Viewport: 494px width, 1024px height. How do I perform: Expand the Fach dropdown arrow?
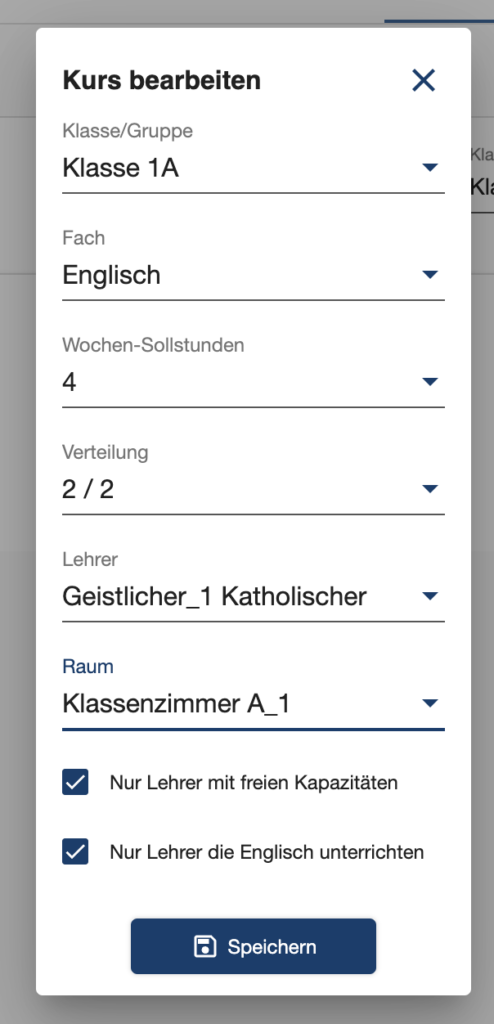click(429, 275)
